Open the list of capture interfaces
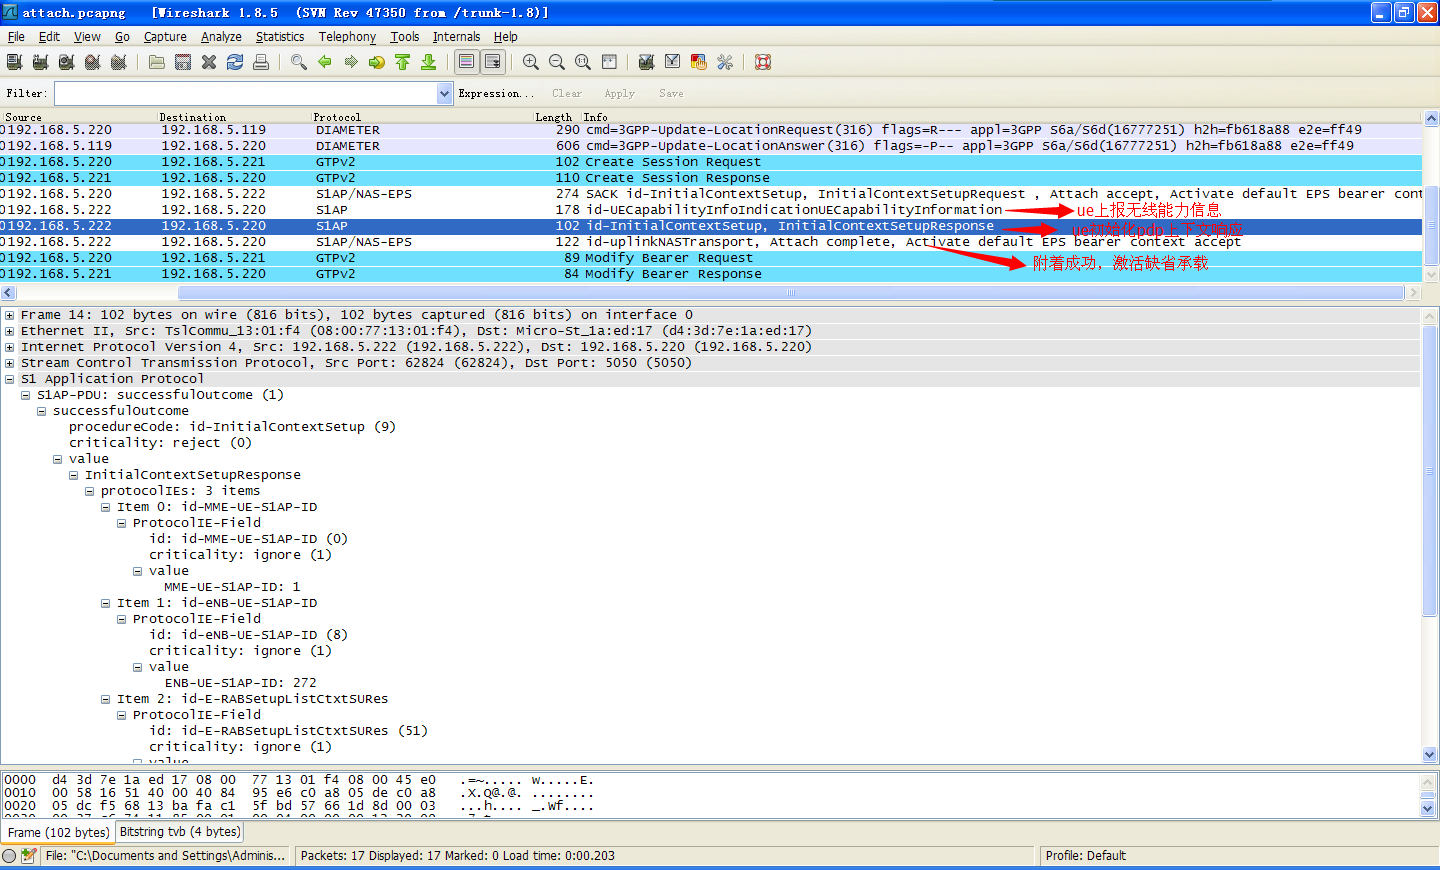 (14, 62)
